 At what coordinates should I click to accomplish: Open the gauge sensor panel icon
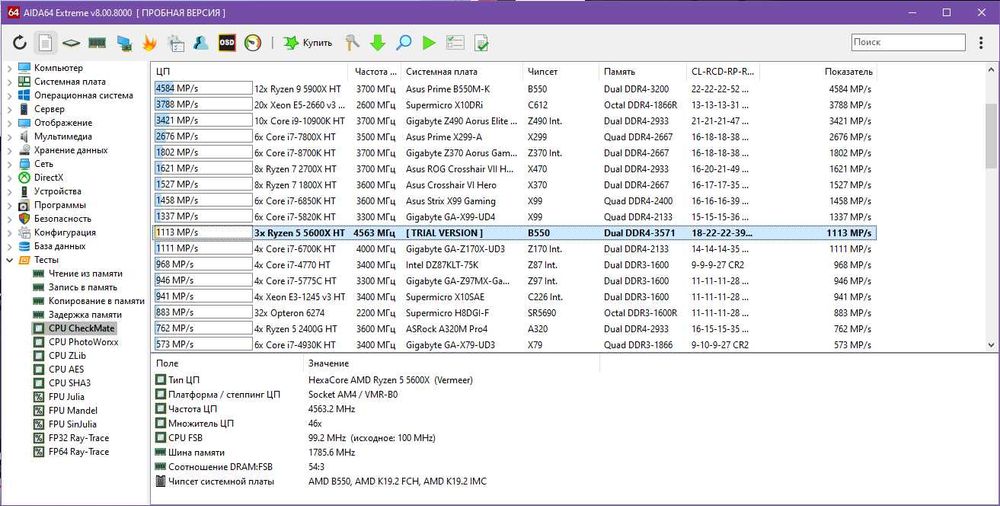click(x=253, y=43)
